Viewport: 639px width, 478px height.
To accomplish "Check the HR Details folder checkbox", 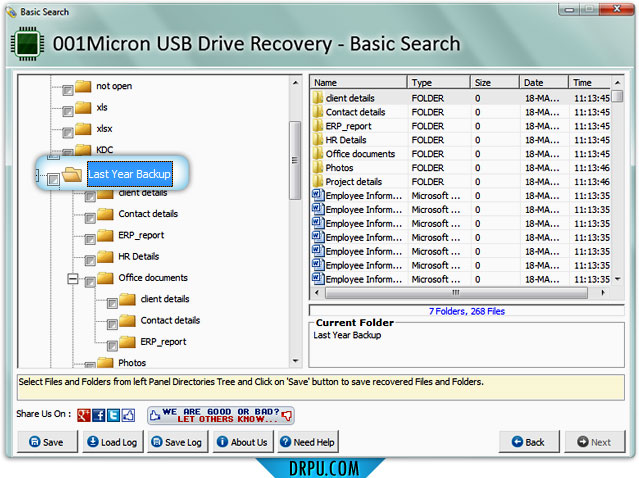I will pos(90,260).
